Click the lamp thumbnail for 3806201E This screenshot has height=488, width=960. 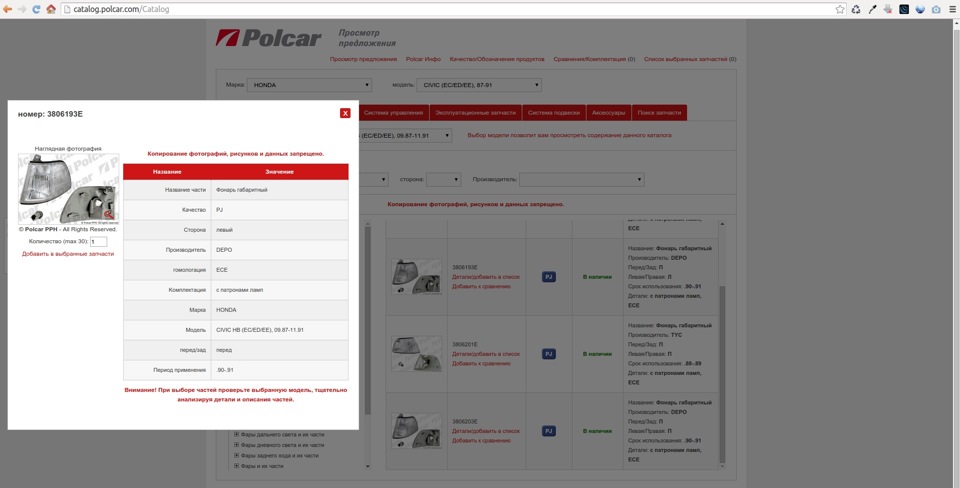point(416,354)
